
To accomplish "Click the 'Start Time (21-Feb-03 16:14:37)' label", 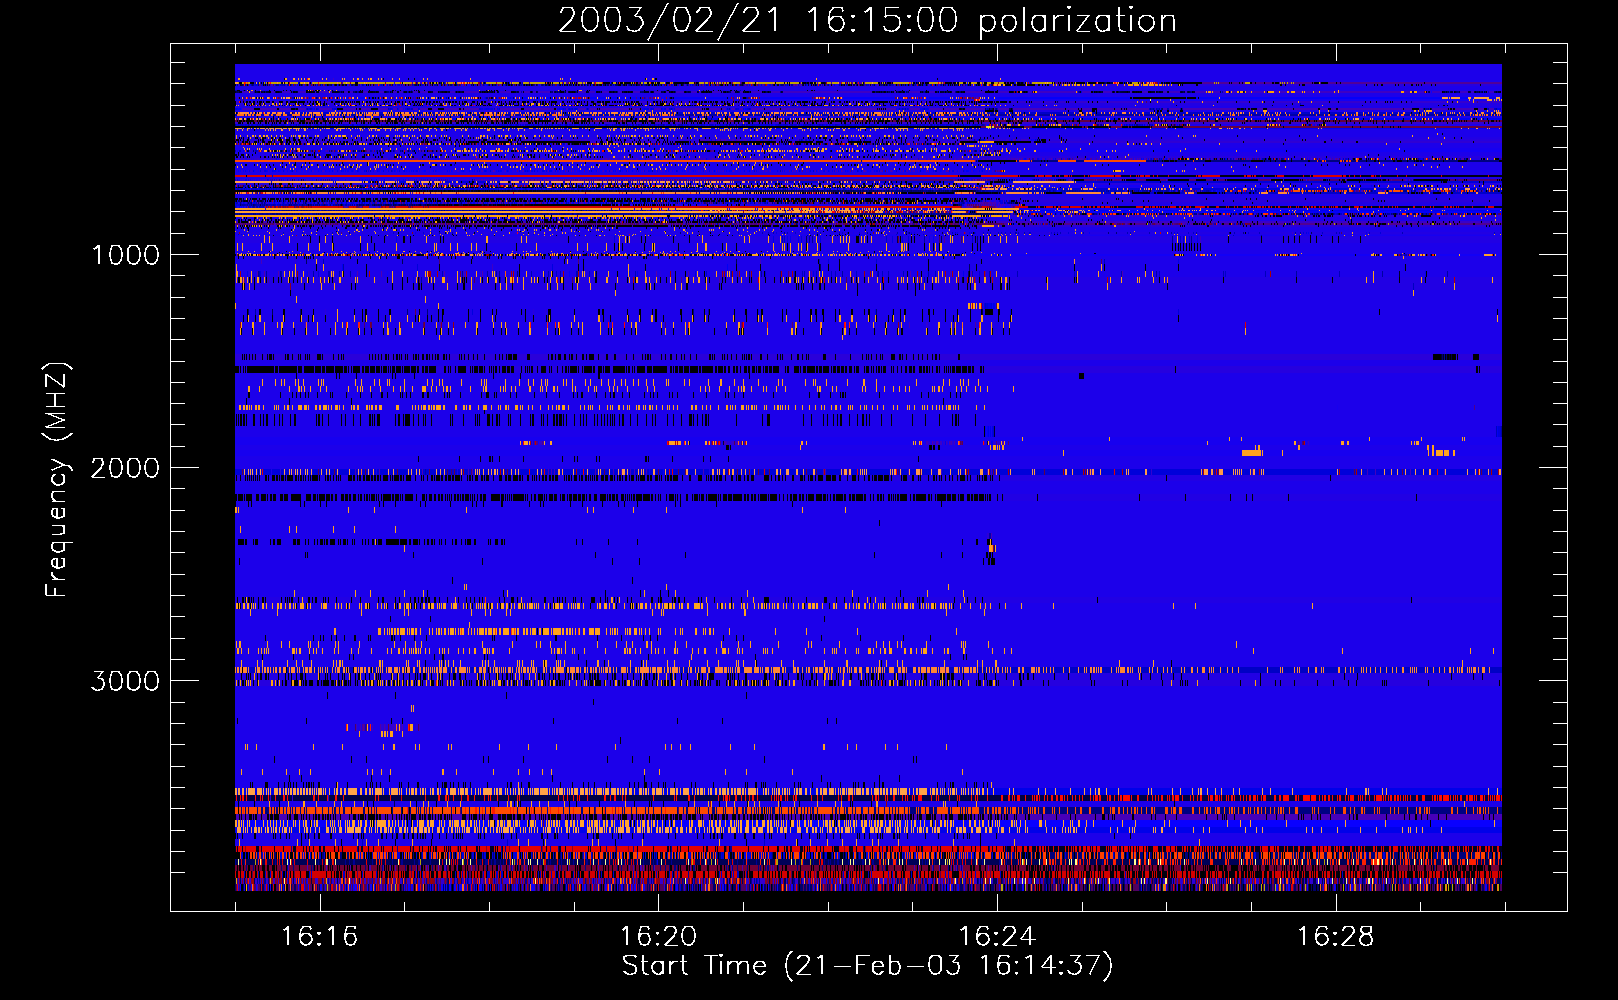I will click(867, 965).
